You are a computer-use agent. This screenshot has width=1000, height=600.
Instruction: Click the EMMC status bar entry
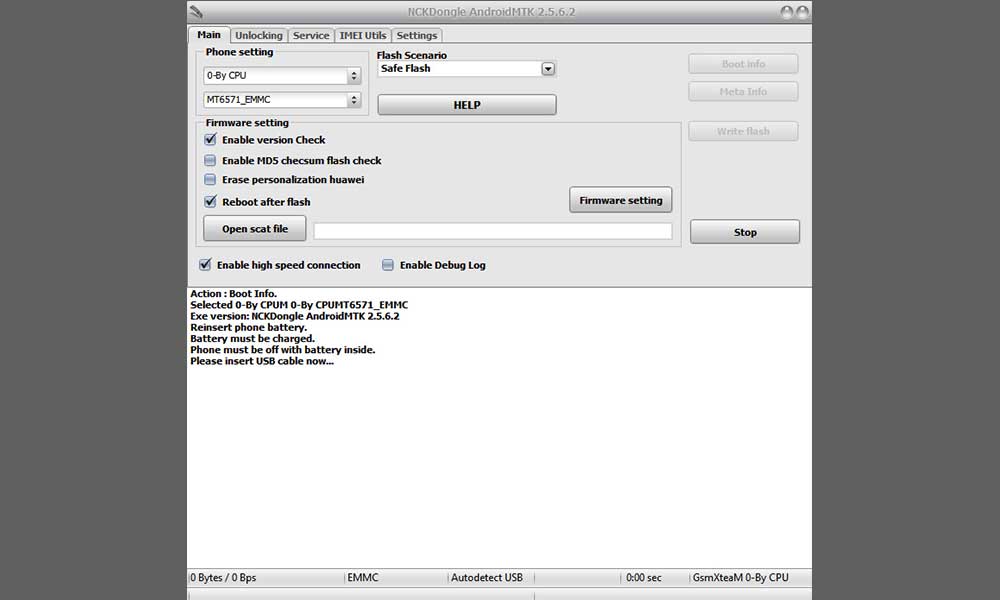(x=363, y=578)
